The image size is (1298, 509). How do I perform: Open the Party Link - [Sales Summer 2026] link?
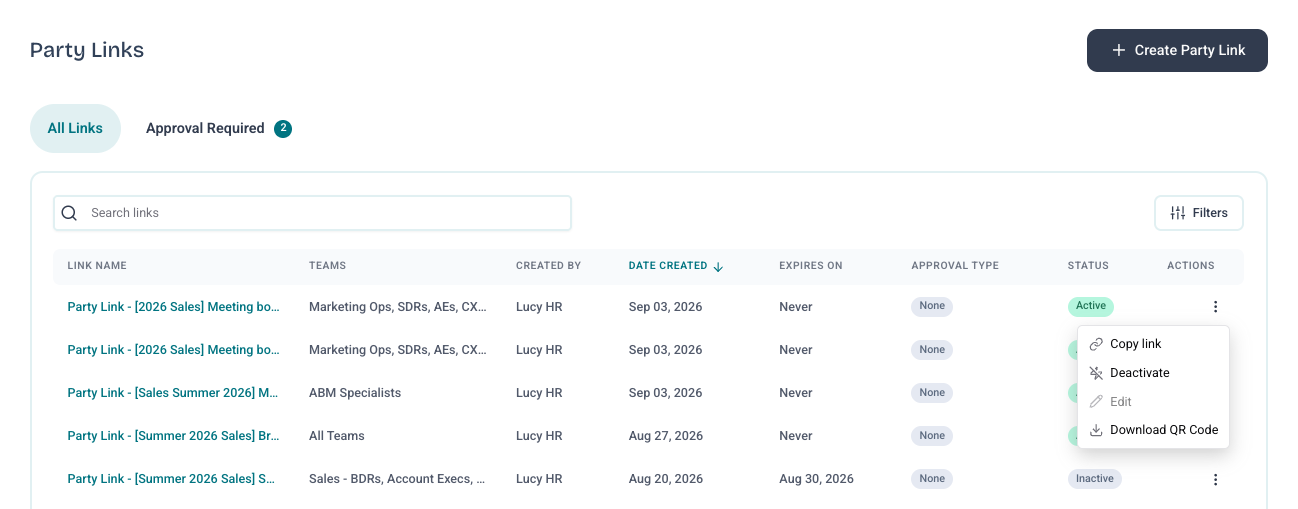[x=173, y=393]
